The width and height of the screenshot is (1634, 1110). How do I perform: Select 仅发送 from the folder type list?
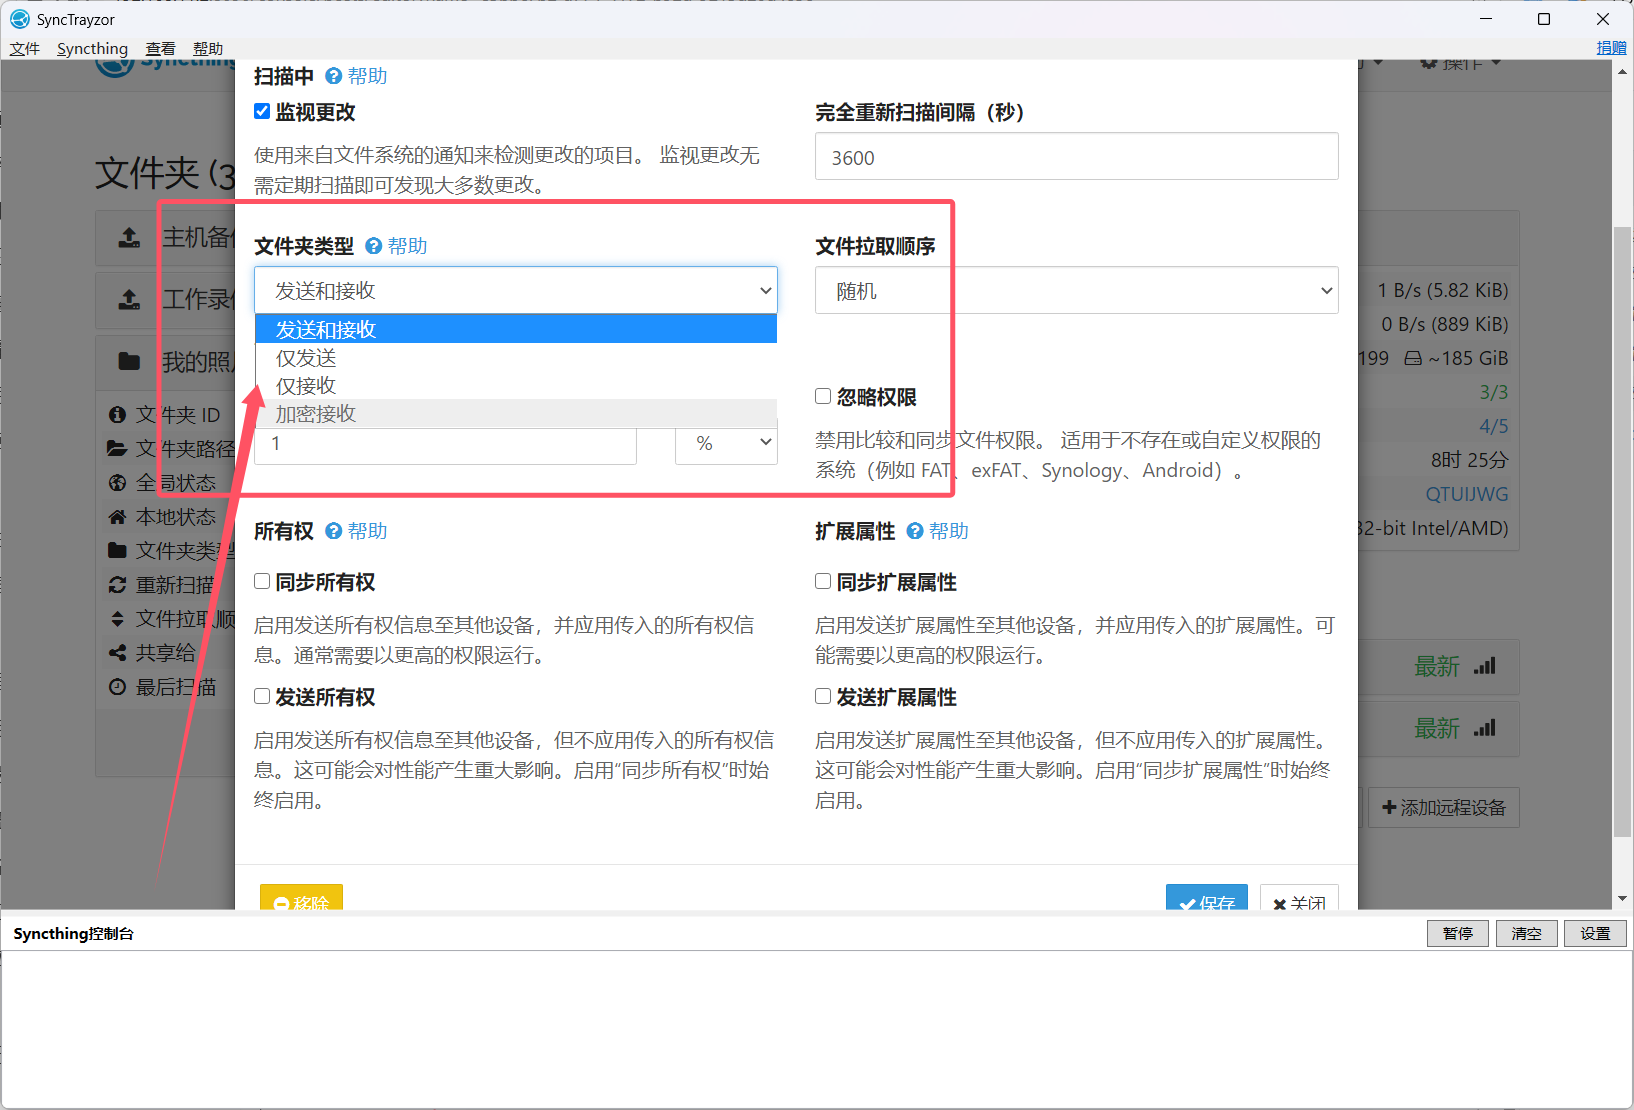pyautogui.click(x=306, y=358)
